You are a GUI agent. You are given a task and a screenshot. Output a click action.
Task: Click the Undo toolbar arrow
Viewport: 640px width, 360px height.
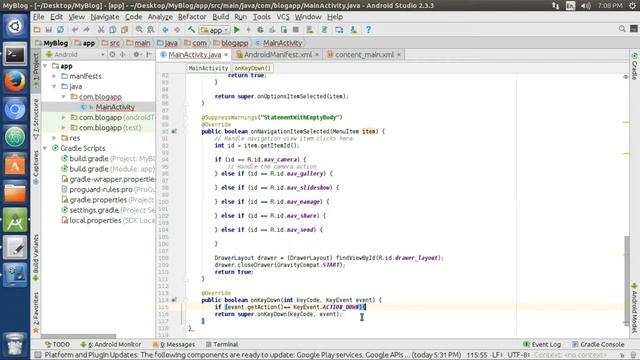pyautogui.click(x=75, y=30)
